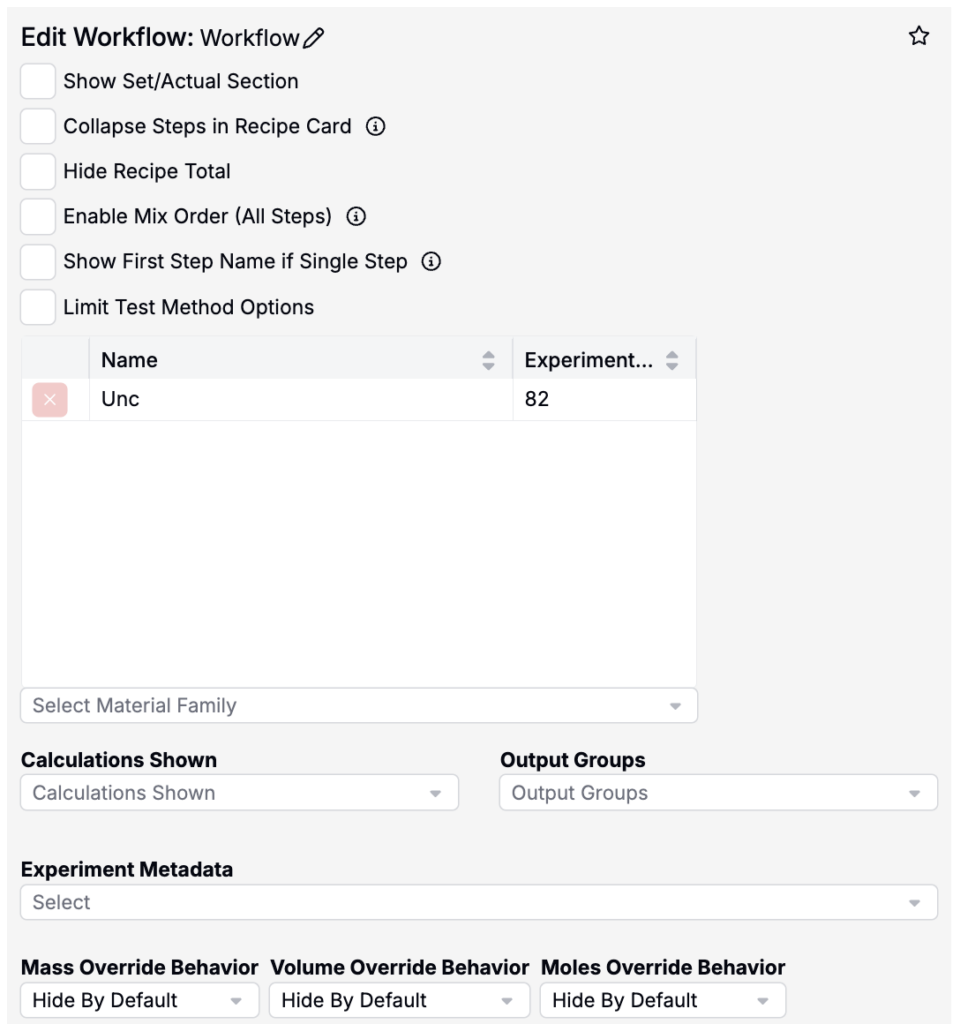Image resolution: width=960 pixels, height=1024 pixels.
Task: Show info for First Step Name option
Action: [x=431, y=261]
